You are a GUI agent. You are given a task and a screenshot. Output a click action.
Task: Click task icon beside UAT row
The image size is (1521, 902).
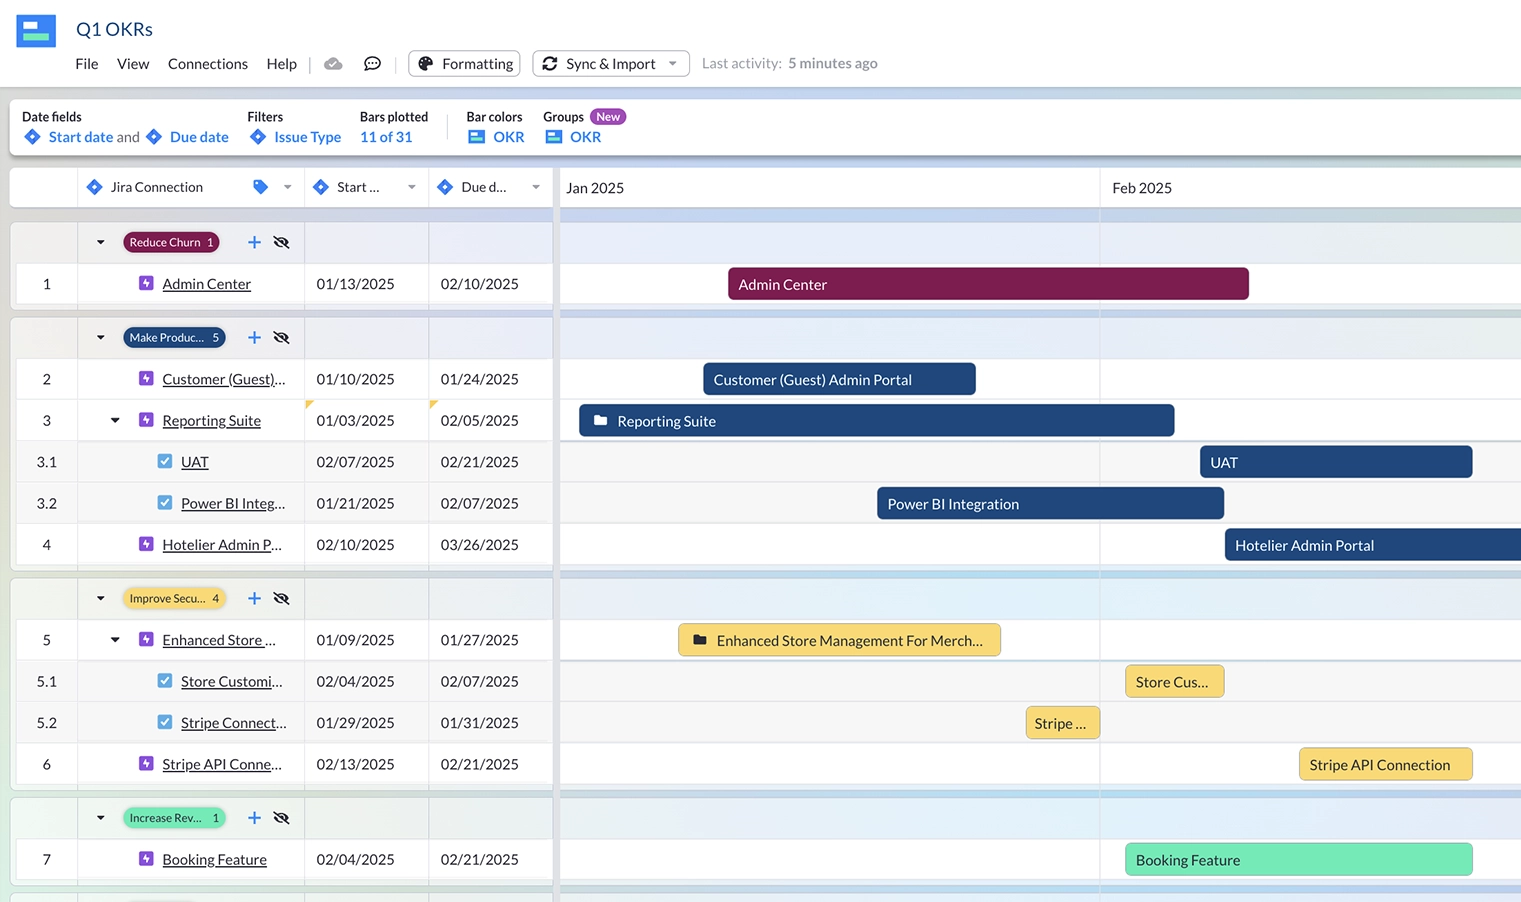[x=165, y=461]
